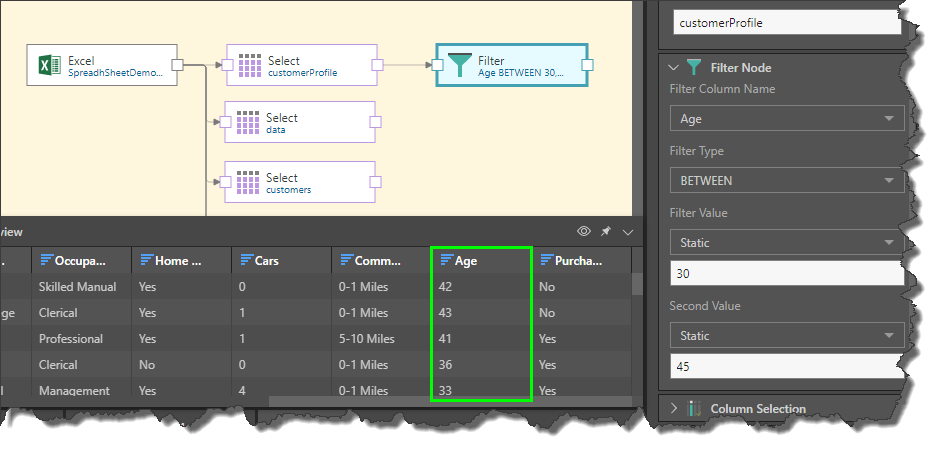This screenshot has width=942, height=451.
Task: Open the Filter Value Static dropdown
Action: 787,243
